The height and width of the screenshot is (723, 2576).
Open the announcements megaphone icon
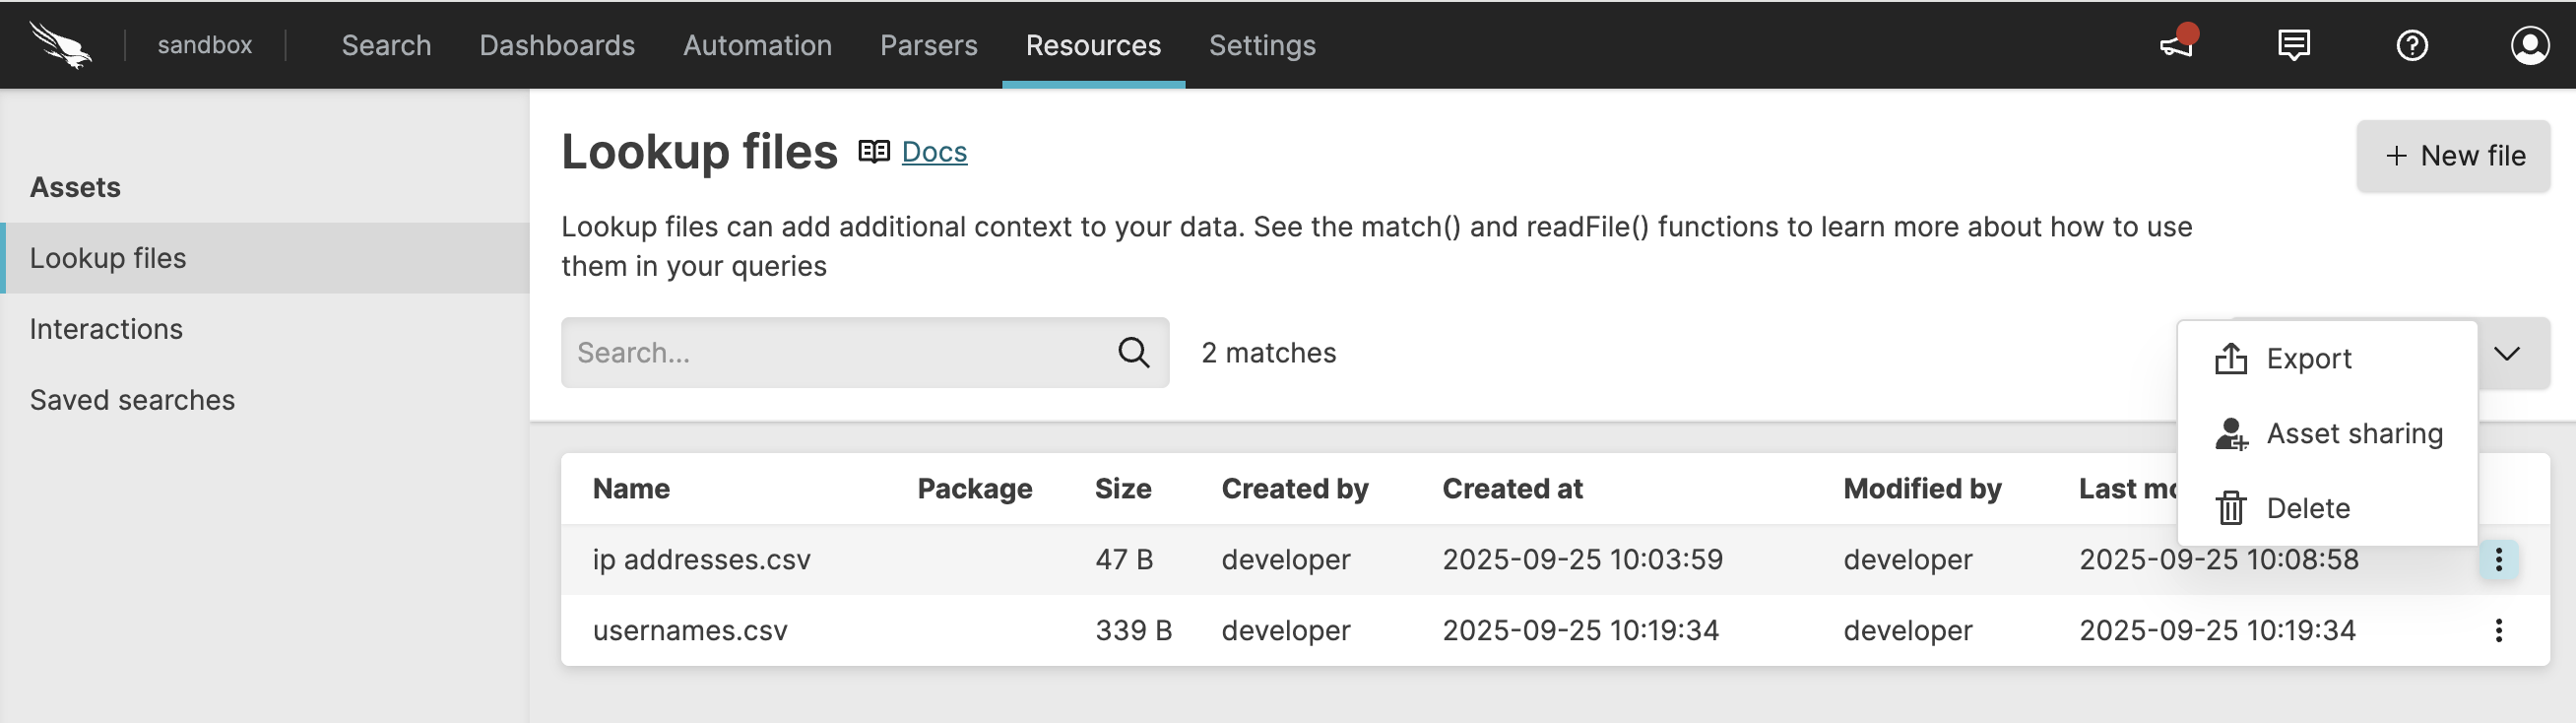click(x=2176, y=45)
